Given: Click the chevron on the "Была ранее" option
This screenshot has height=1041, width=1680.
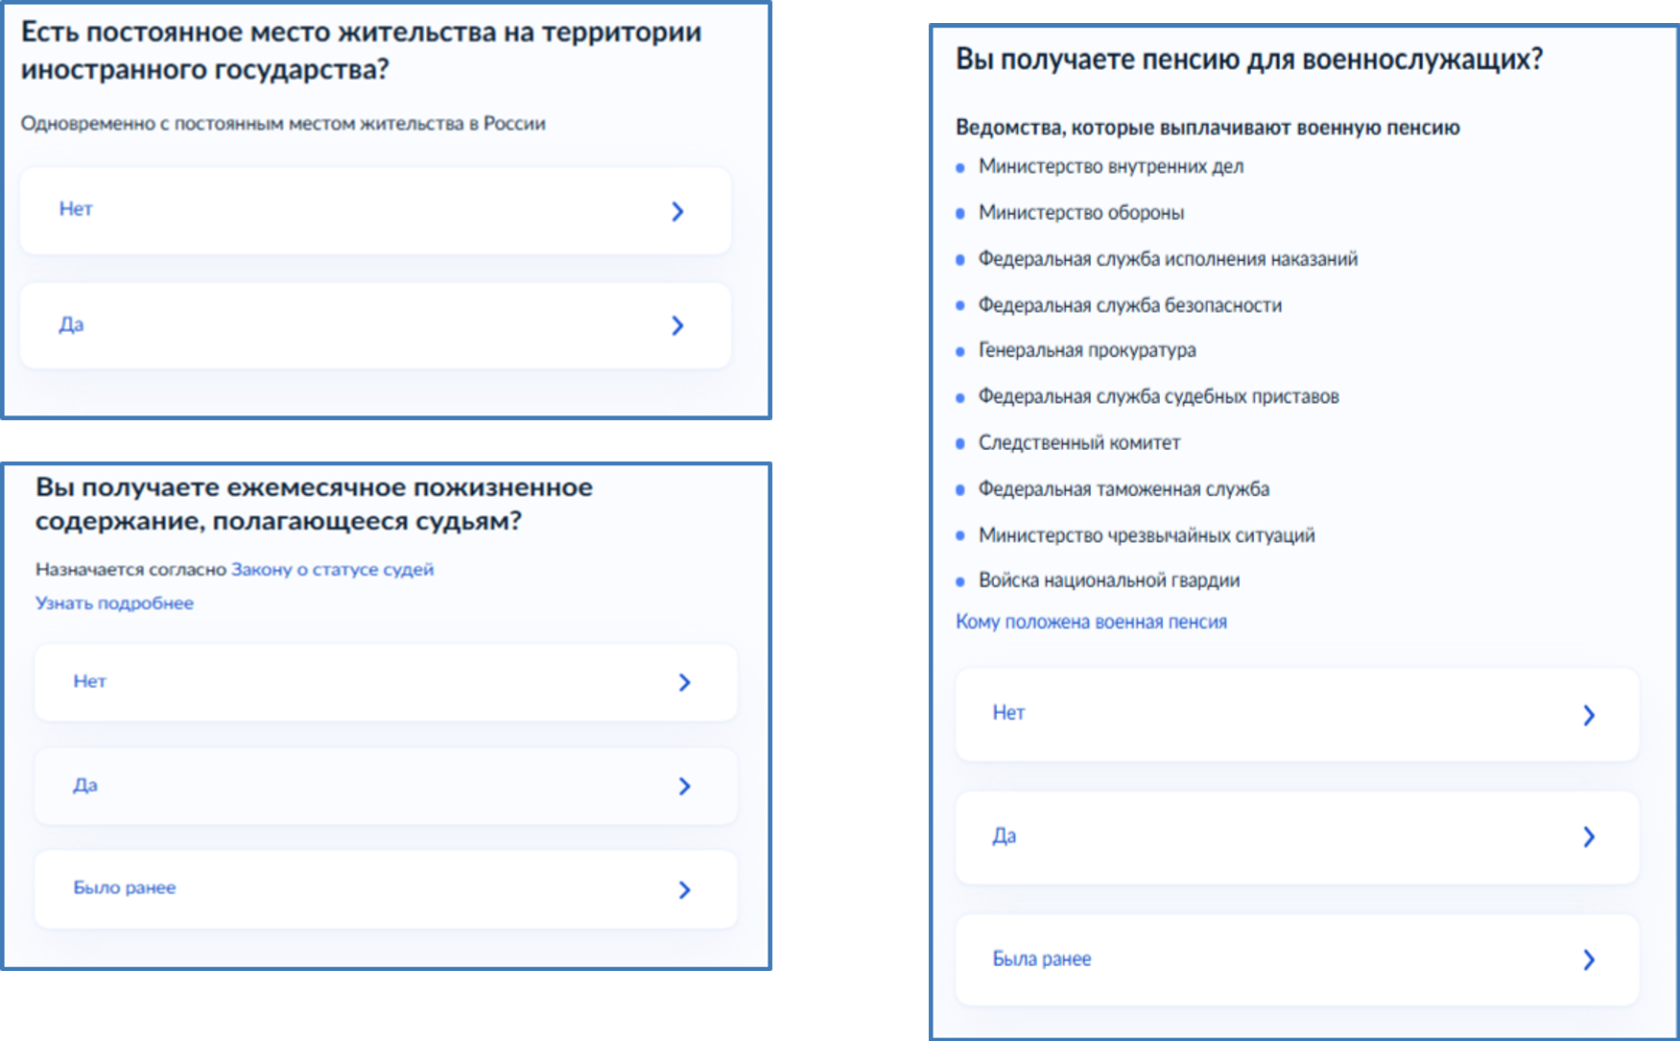Looking at the screenshot, I should point(1590,960).
